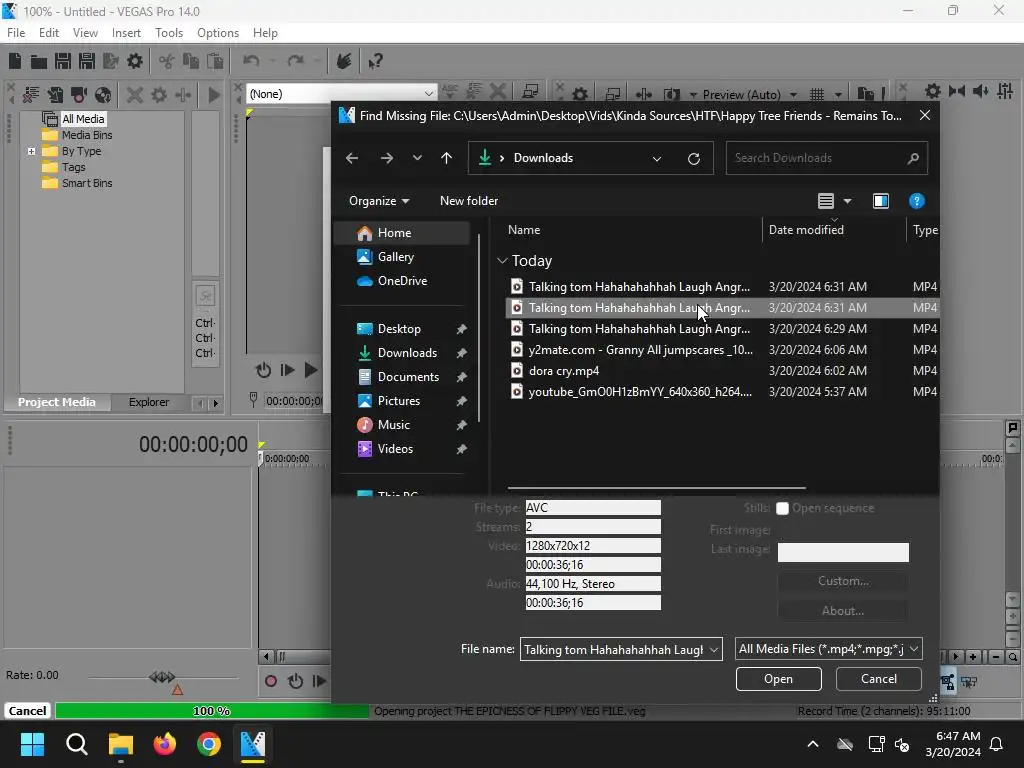The image size is (1024, 768).
Task: Click the Copy icon in main toolbar
Action: click(191, 61)
